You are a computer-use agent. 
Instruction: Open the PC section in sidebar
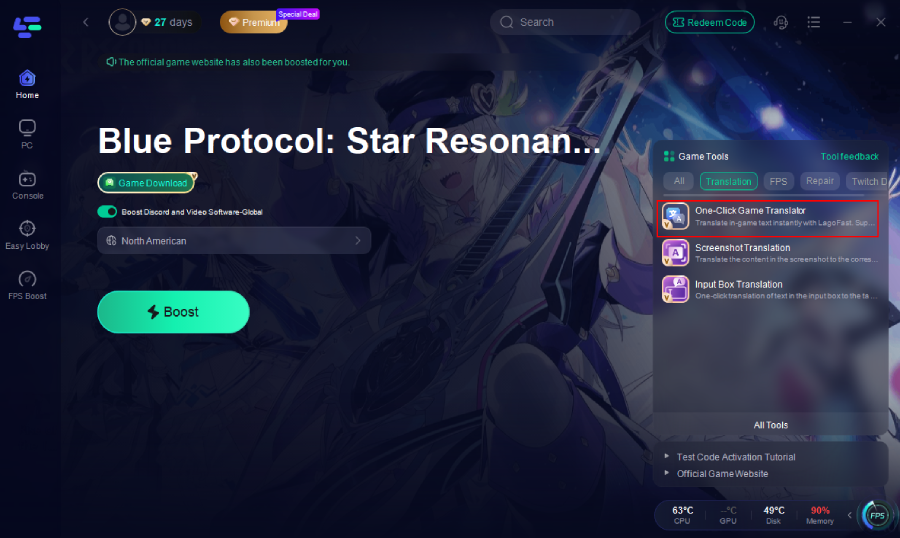27,134
